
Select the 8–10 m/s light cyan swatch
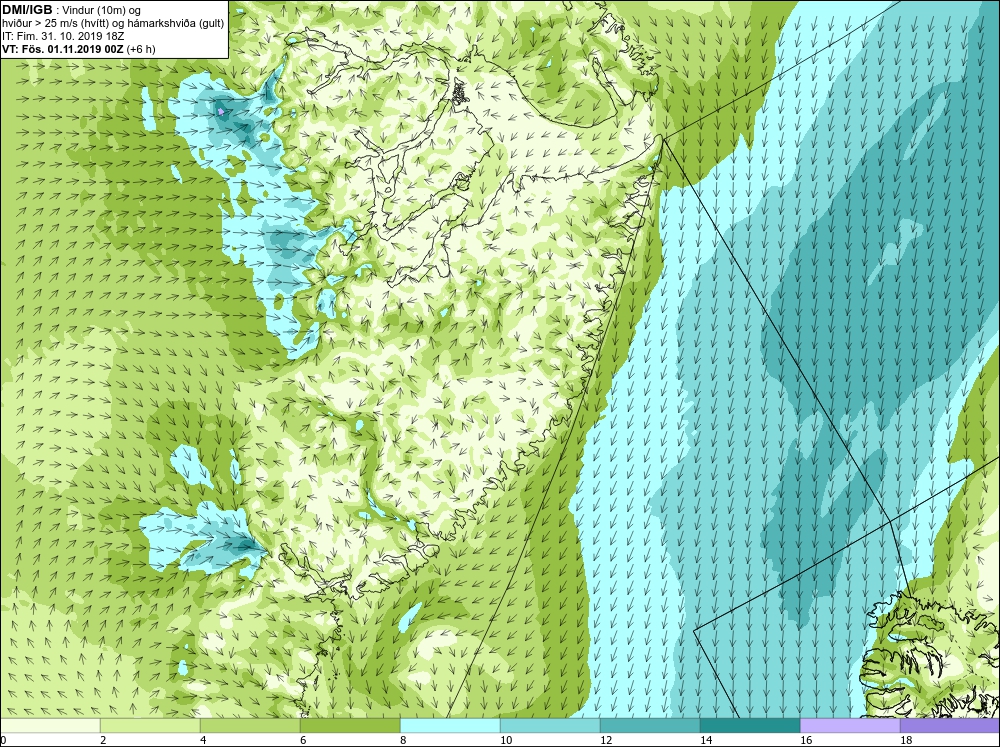click(450, 725)
